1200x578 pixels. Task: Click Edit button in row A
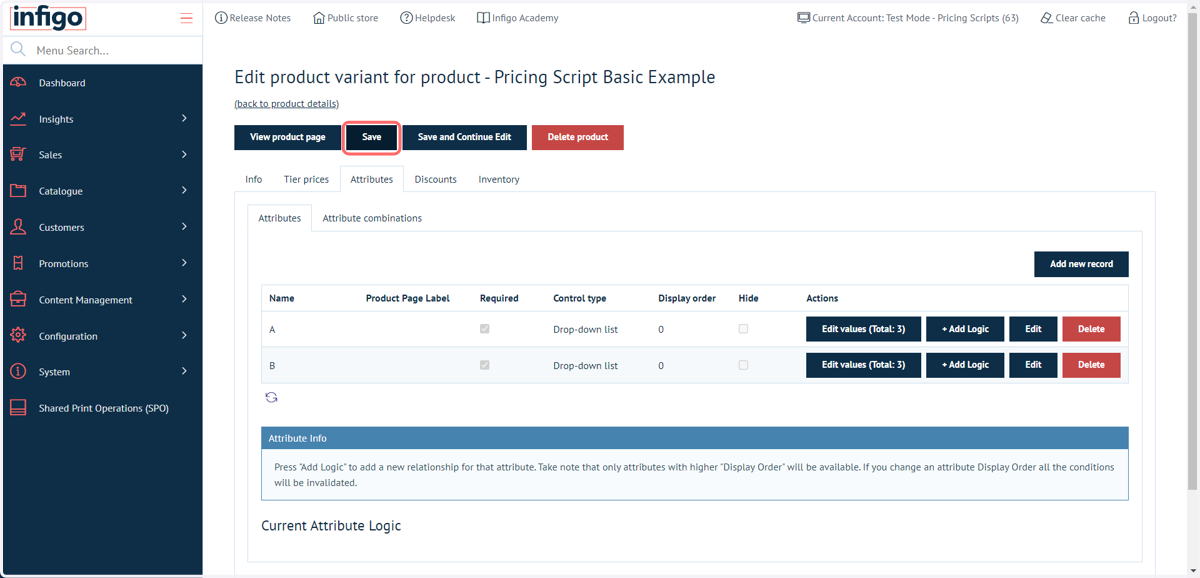tap(1033, 329)
